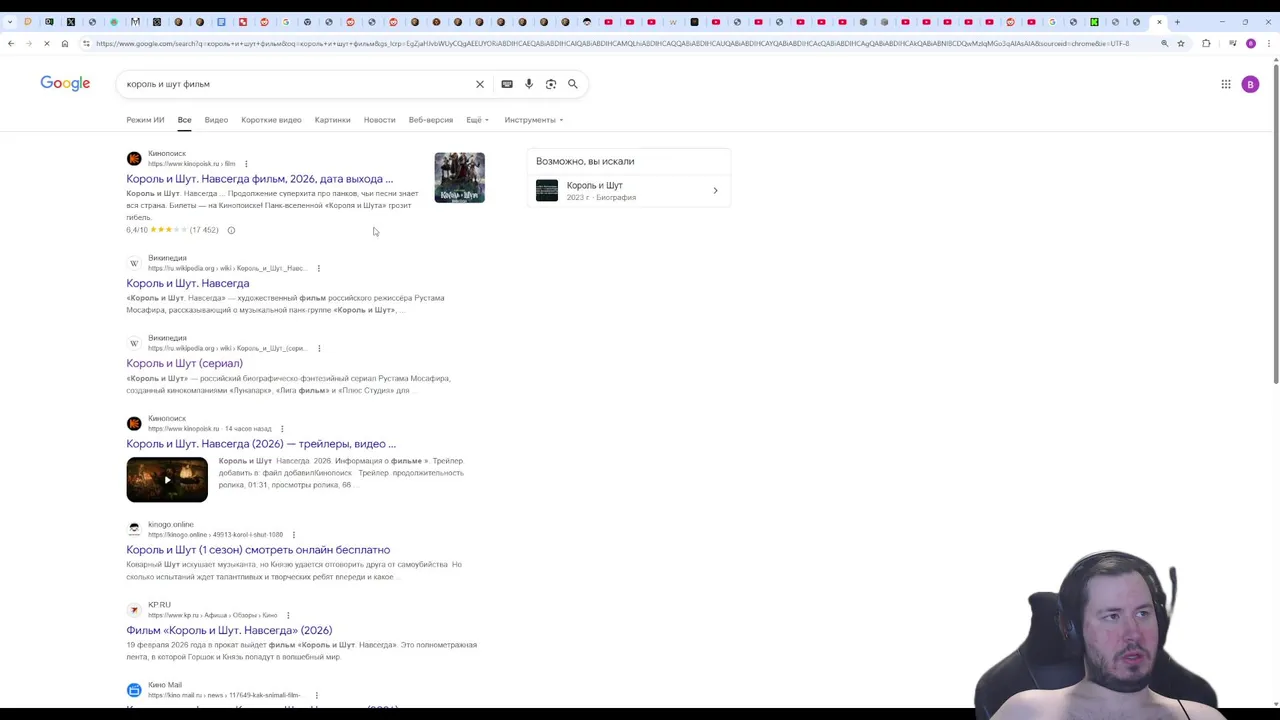Open the Google apps grid
Screen dimensions: 1280x720
[1226, 84]
